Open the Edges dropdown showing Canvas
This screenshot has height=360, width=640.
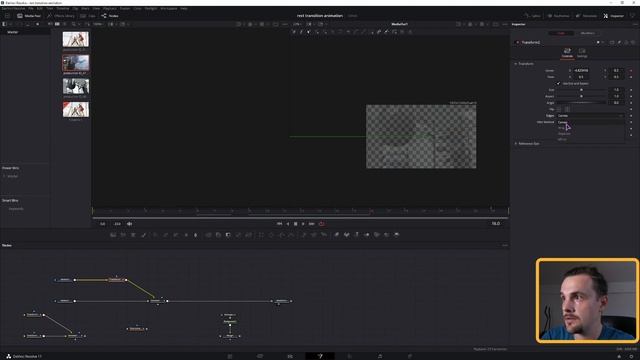click(x=590, y=116)
